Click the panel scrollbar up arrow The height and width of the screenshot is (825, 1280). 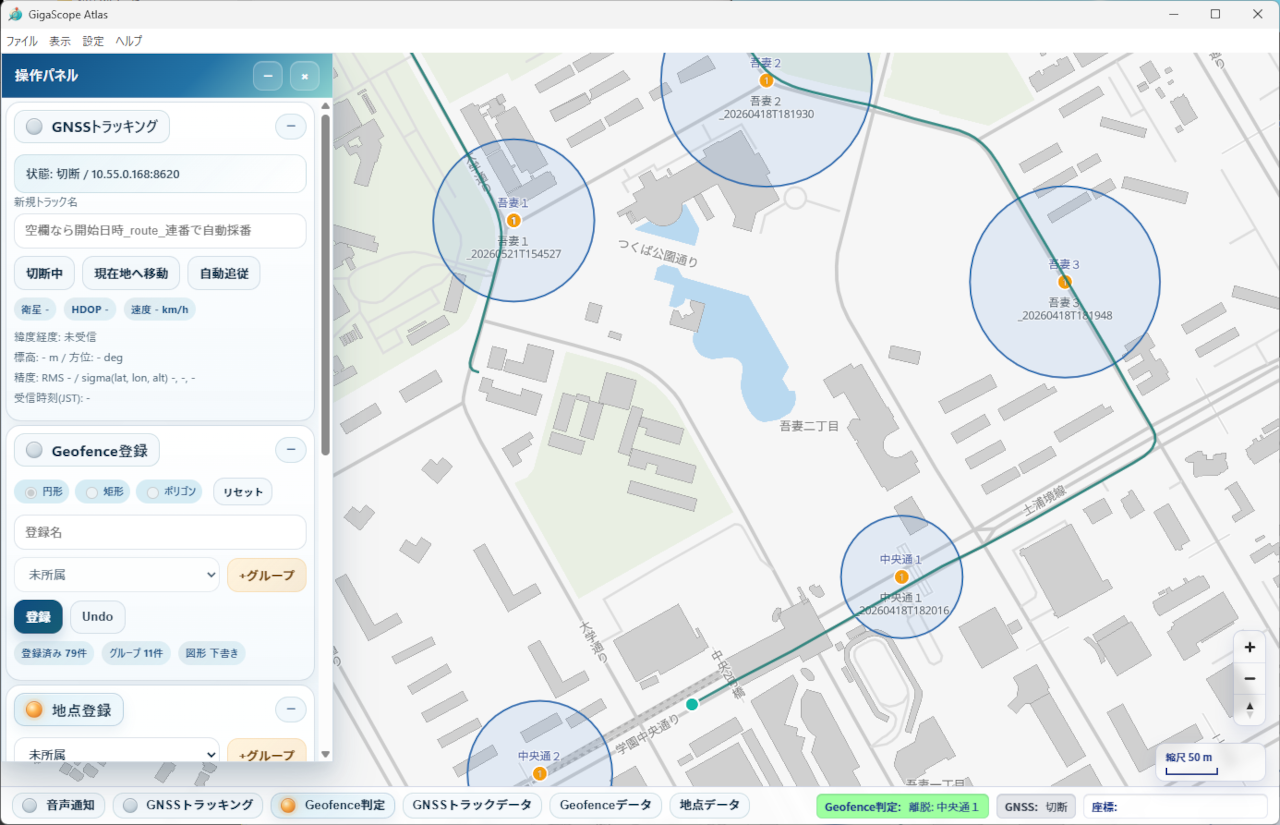(x=325, y=104)
